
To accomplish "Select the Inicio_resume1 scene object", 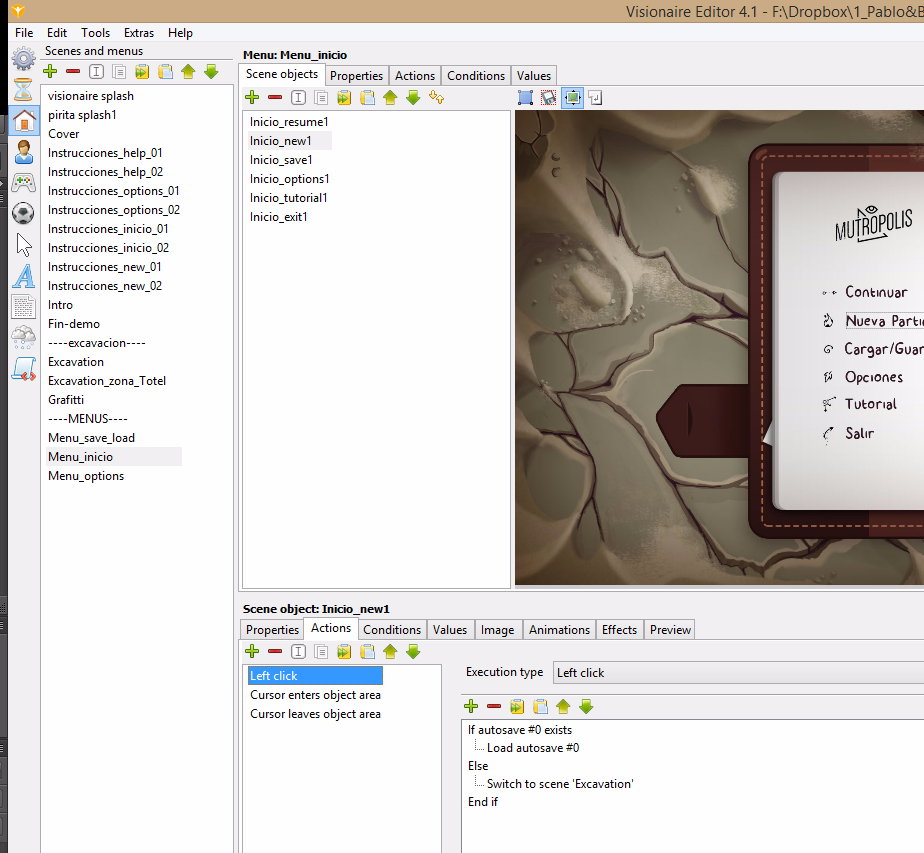I will point(289,122).
